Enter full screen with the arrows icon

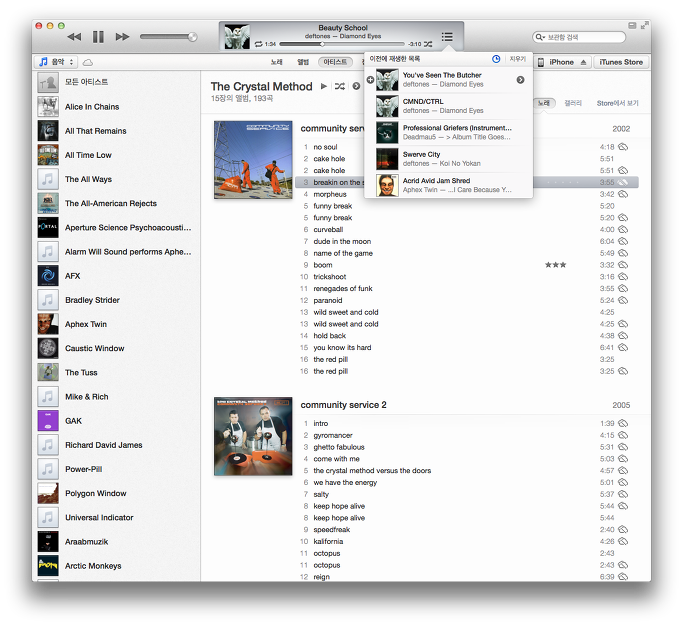tap(644, 26)
